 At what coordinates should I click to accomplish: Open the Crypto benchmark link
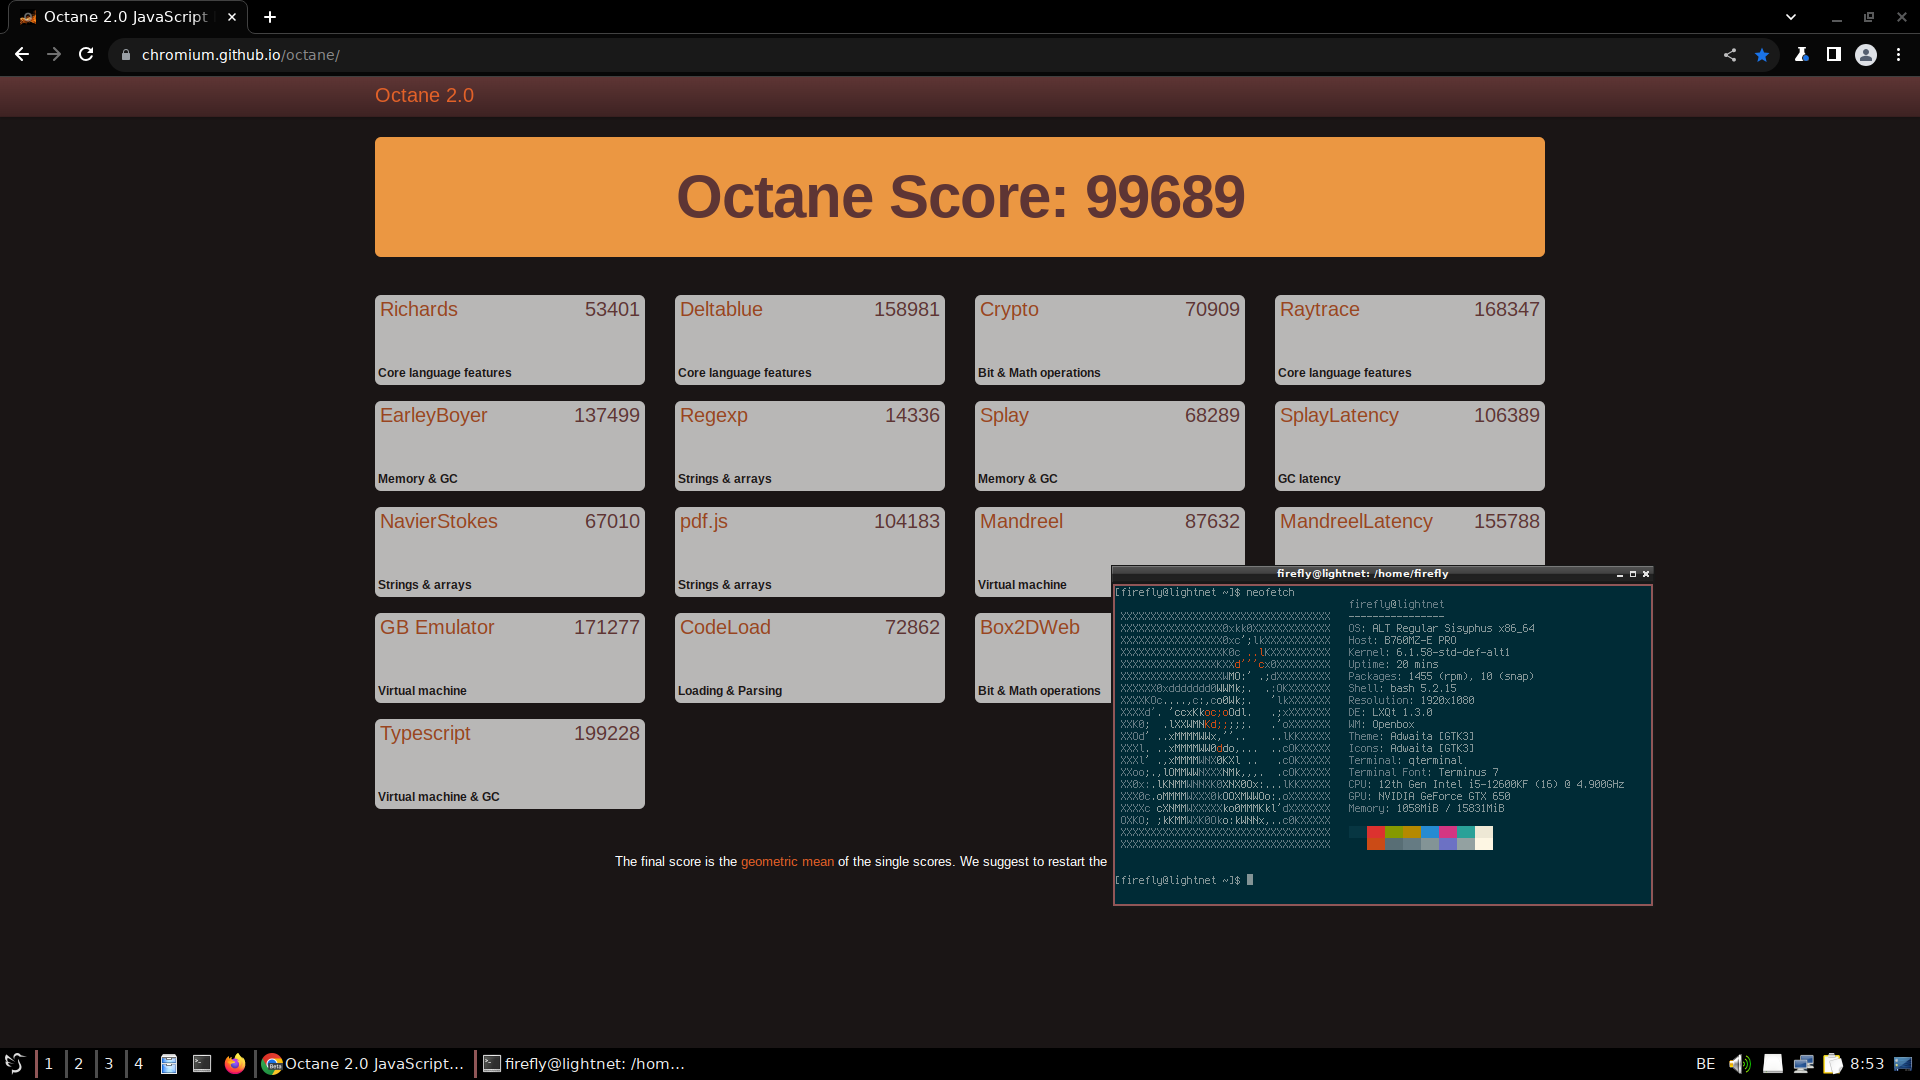pyautogui.click(x=1009, y=310)
